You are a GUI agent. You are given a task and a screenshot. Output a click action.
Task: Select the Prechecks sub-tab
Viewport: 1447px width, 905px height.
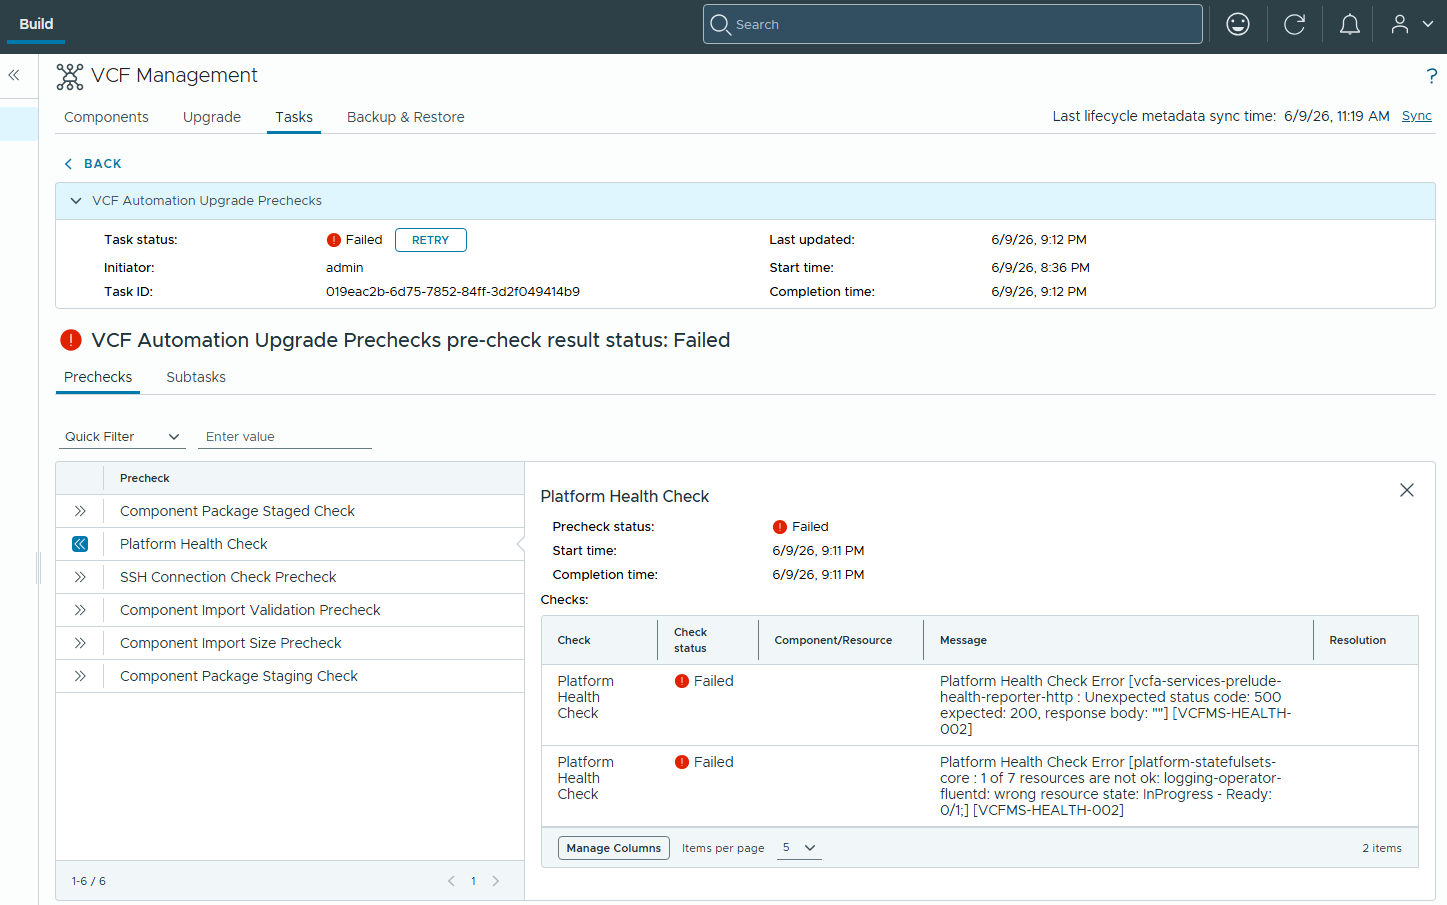click(98, 377)
